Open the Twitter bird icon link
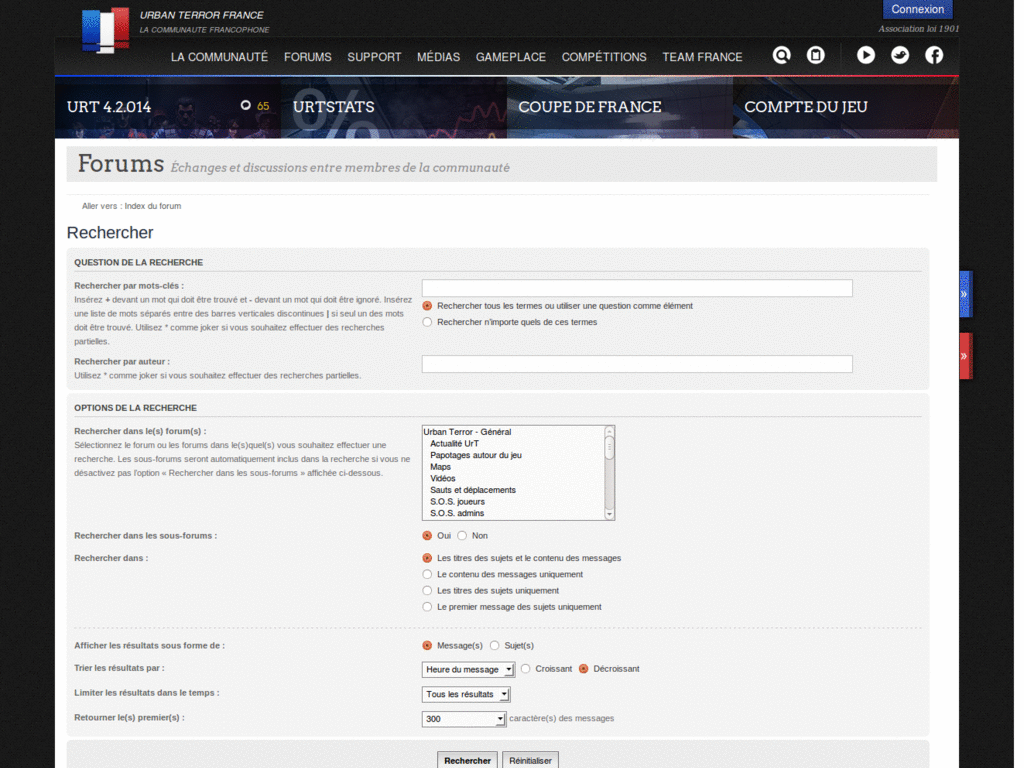This screenshot has height=768, width=1024. pyautogui.click(x=900, y=56)
